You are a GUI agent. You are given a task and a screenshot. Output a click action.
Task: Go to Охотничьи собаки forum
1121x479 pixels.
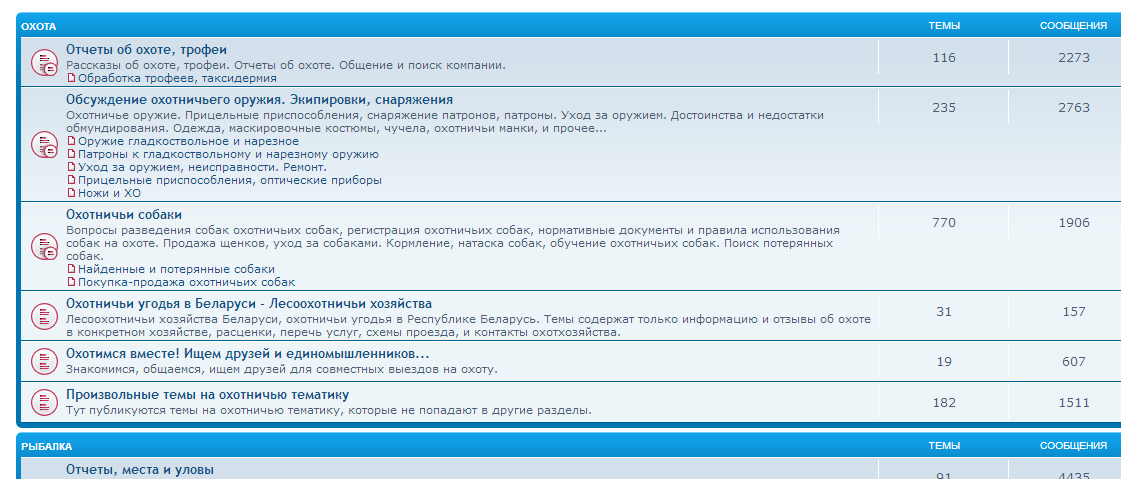[124, 215]
